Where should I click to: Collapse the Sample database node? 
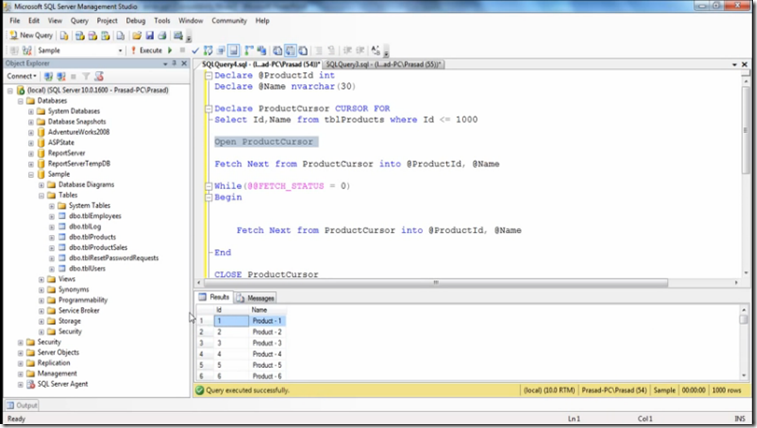tap(31, 174)
